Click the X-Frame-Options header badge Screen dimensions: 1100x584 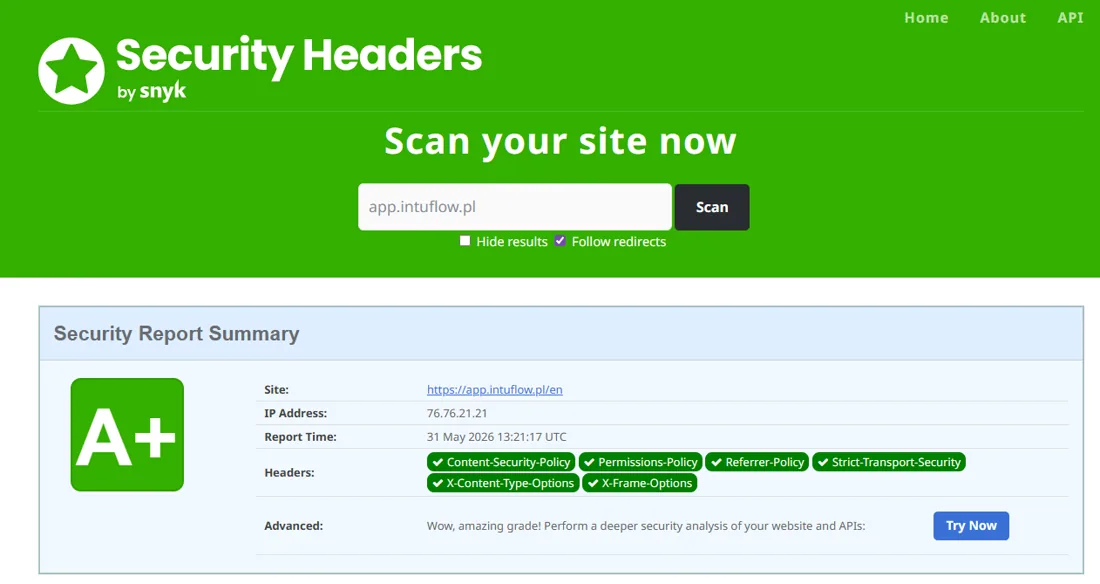point(640,483)
